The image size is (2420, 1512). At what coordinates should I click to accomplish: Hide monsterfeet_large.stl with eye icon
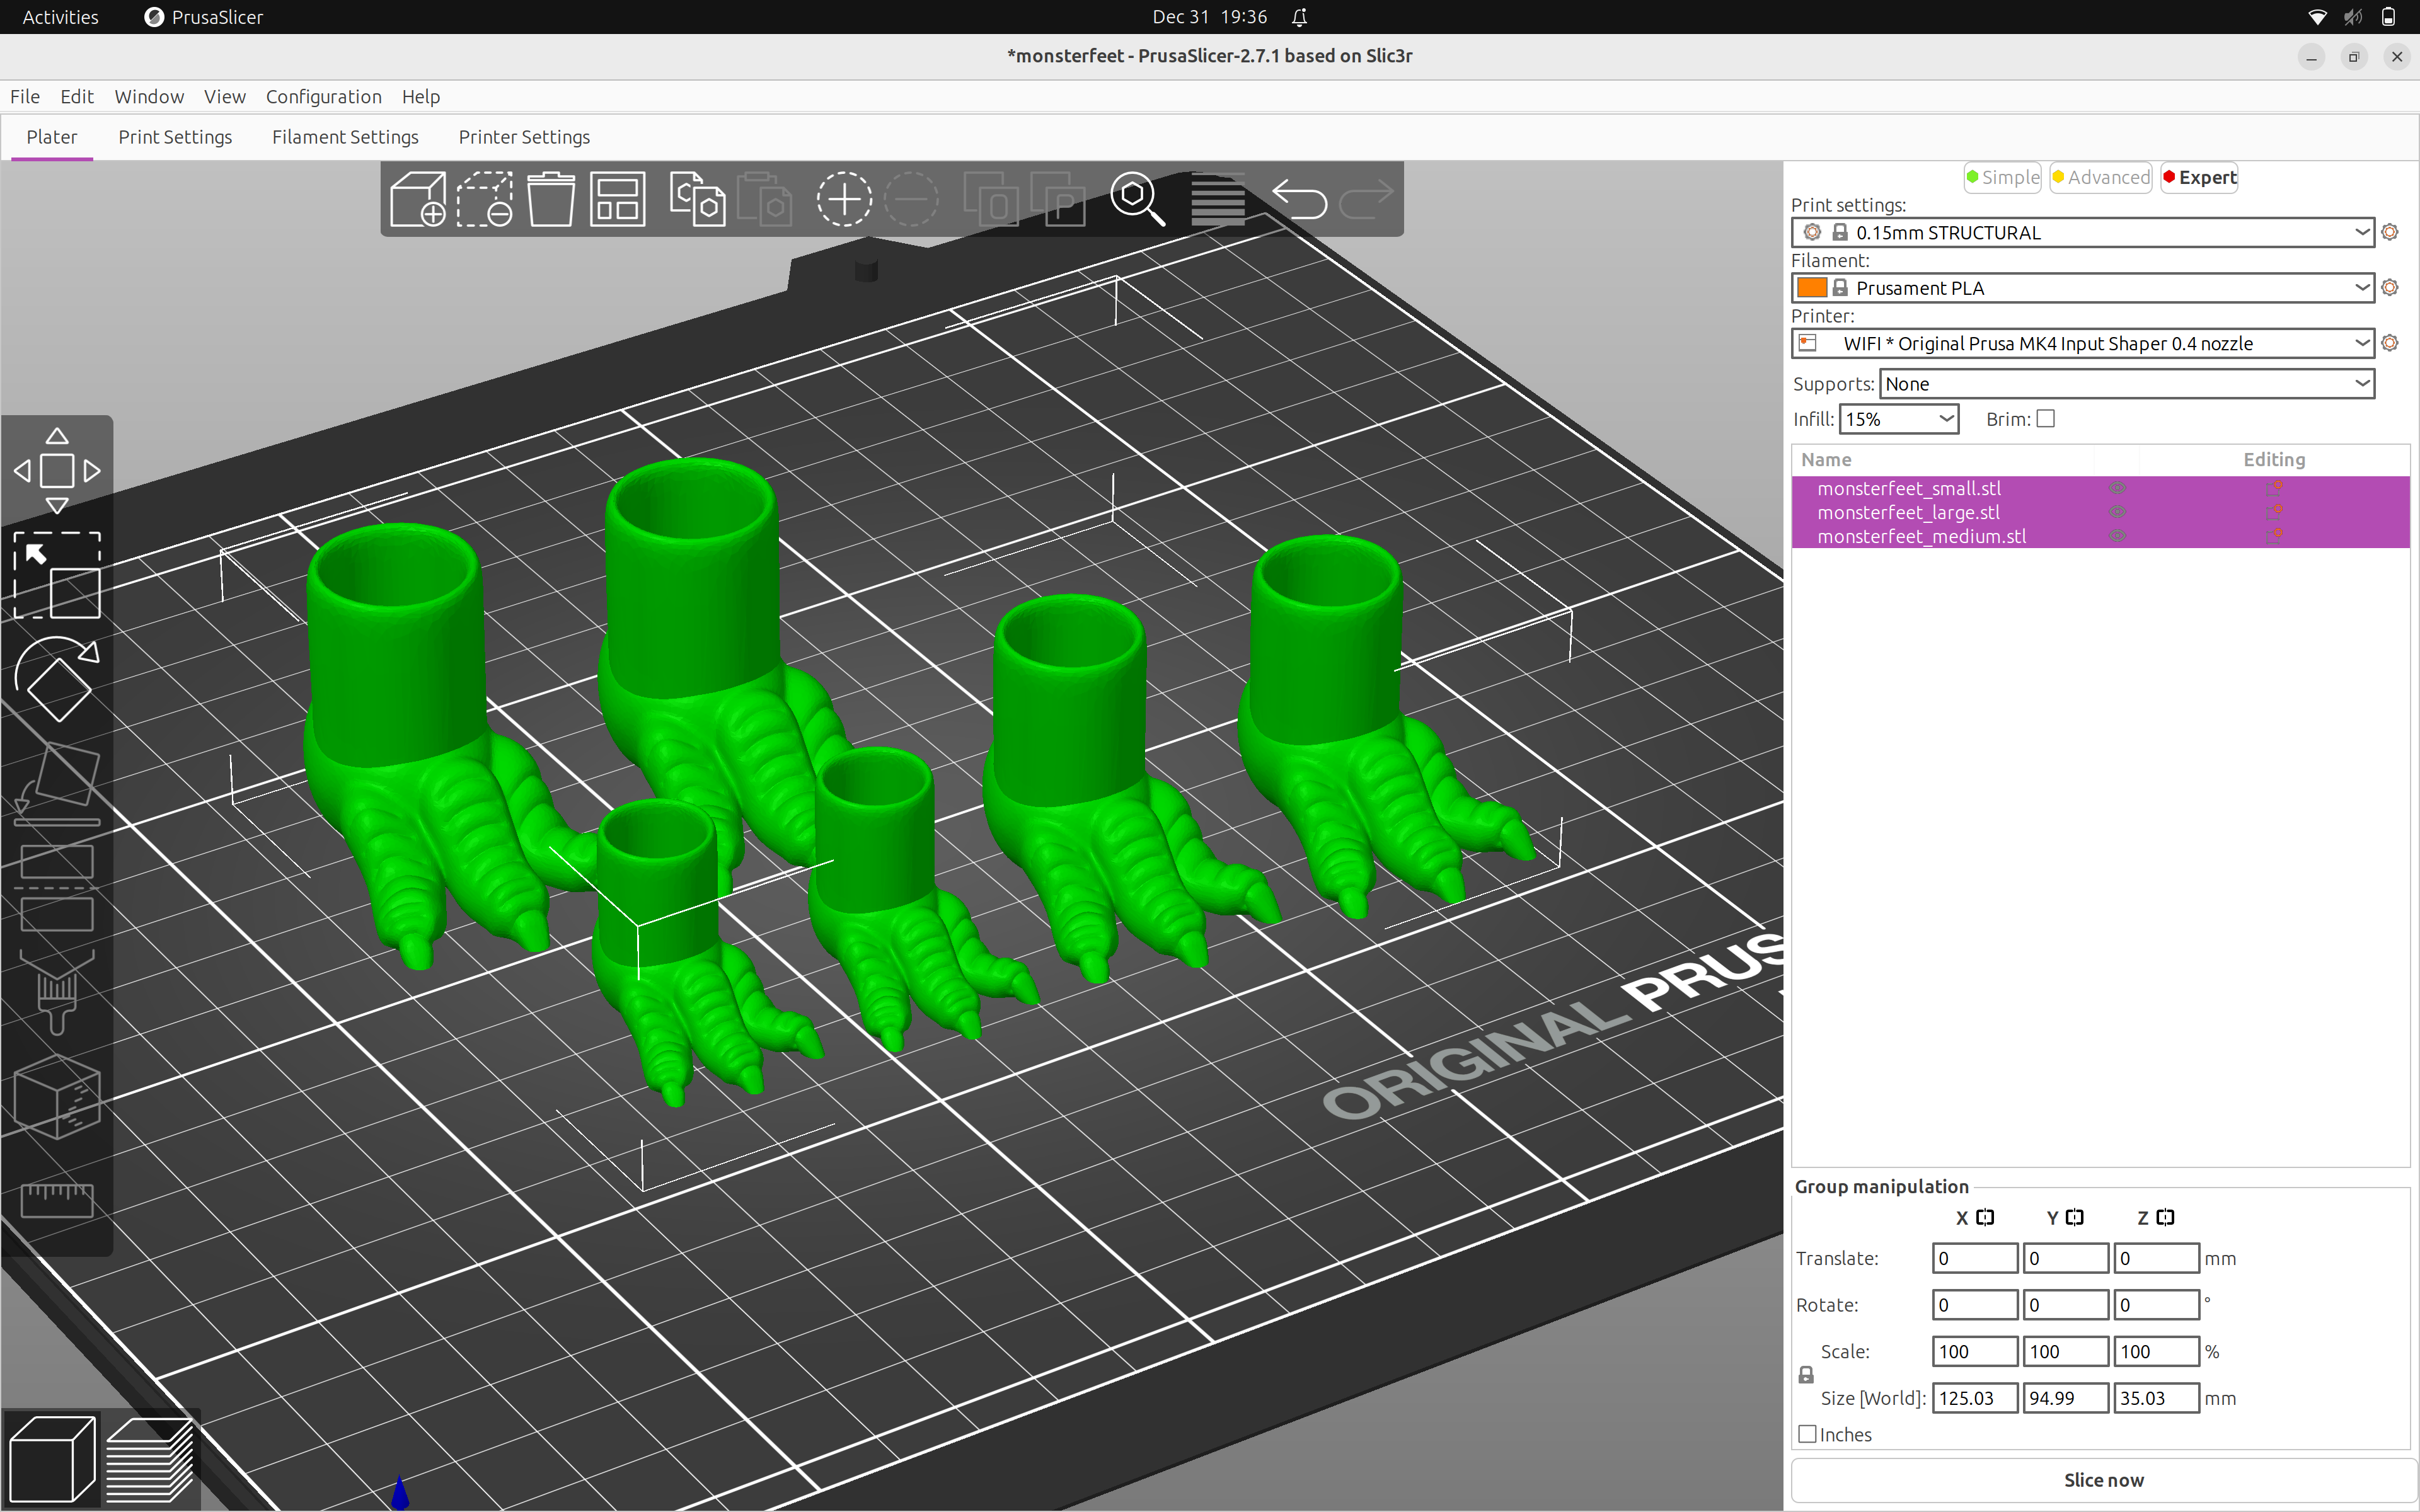(x=2117, y=512)
